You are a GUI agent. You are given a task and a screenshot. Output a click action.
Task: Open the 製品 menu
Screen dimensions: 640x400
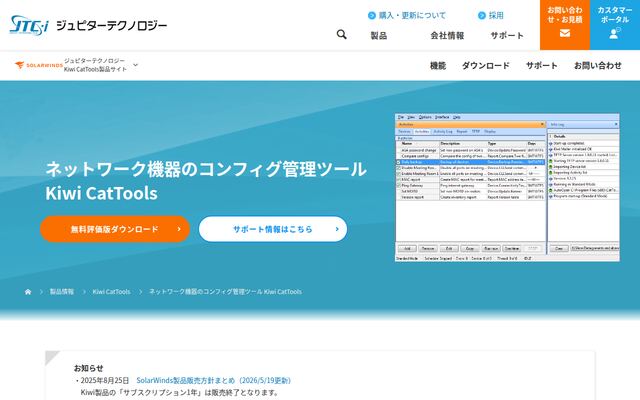pyautogui.click(x=378, y=36)
